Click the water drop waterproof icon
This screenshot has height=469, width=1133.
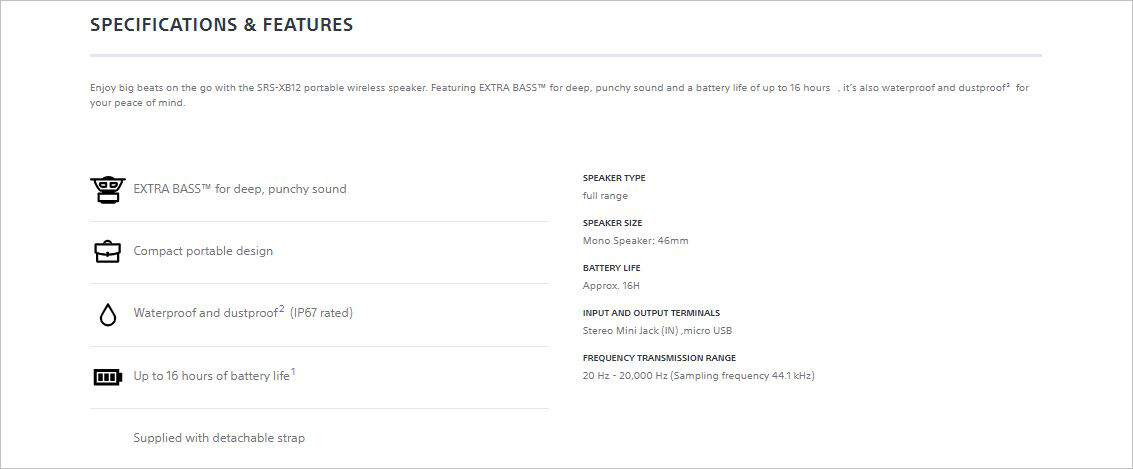tap(108, 314)
